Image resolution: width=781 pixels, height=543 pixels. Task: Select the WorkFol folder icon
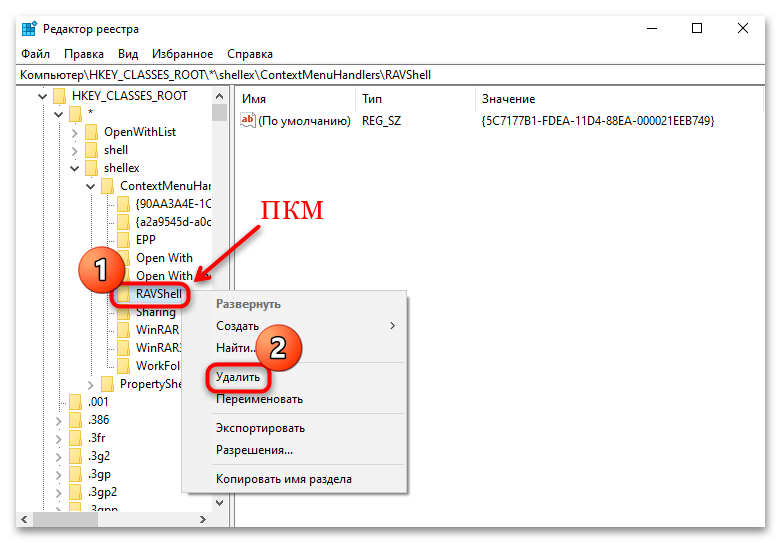(123, 366)
